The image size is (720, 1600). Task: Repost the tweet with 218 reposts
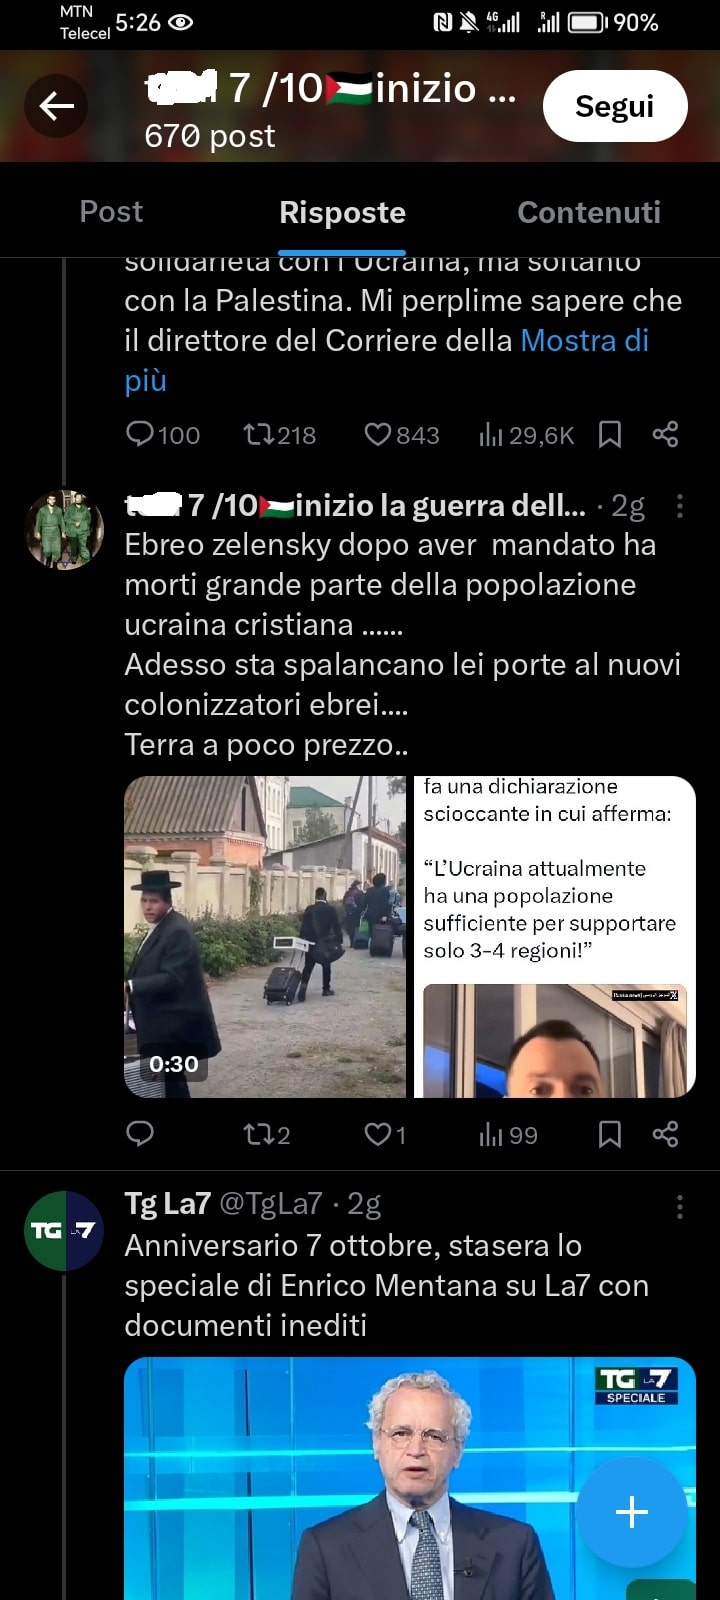280,434
